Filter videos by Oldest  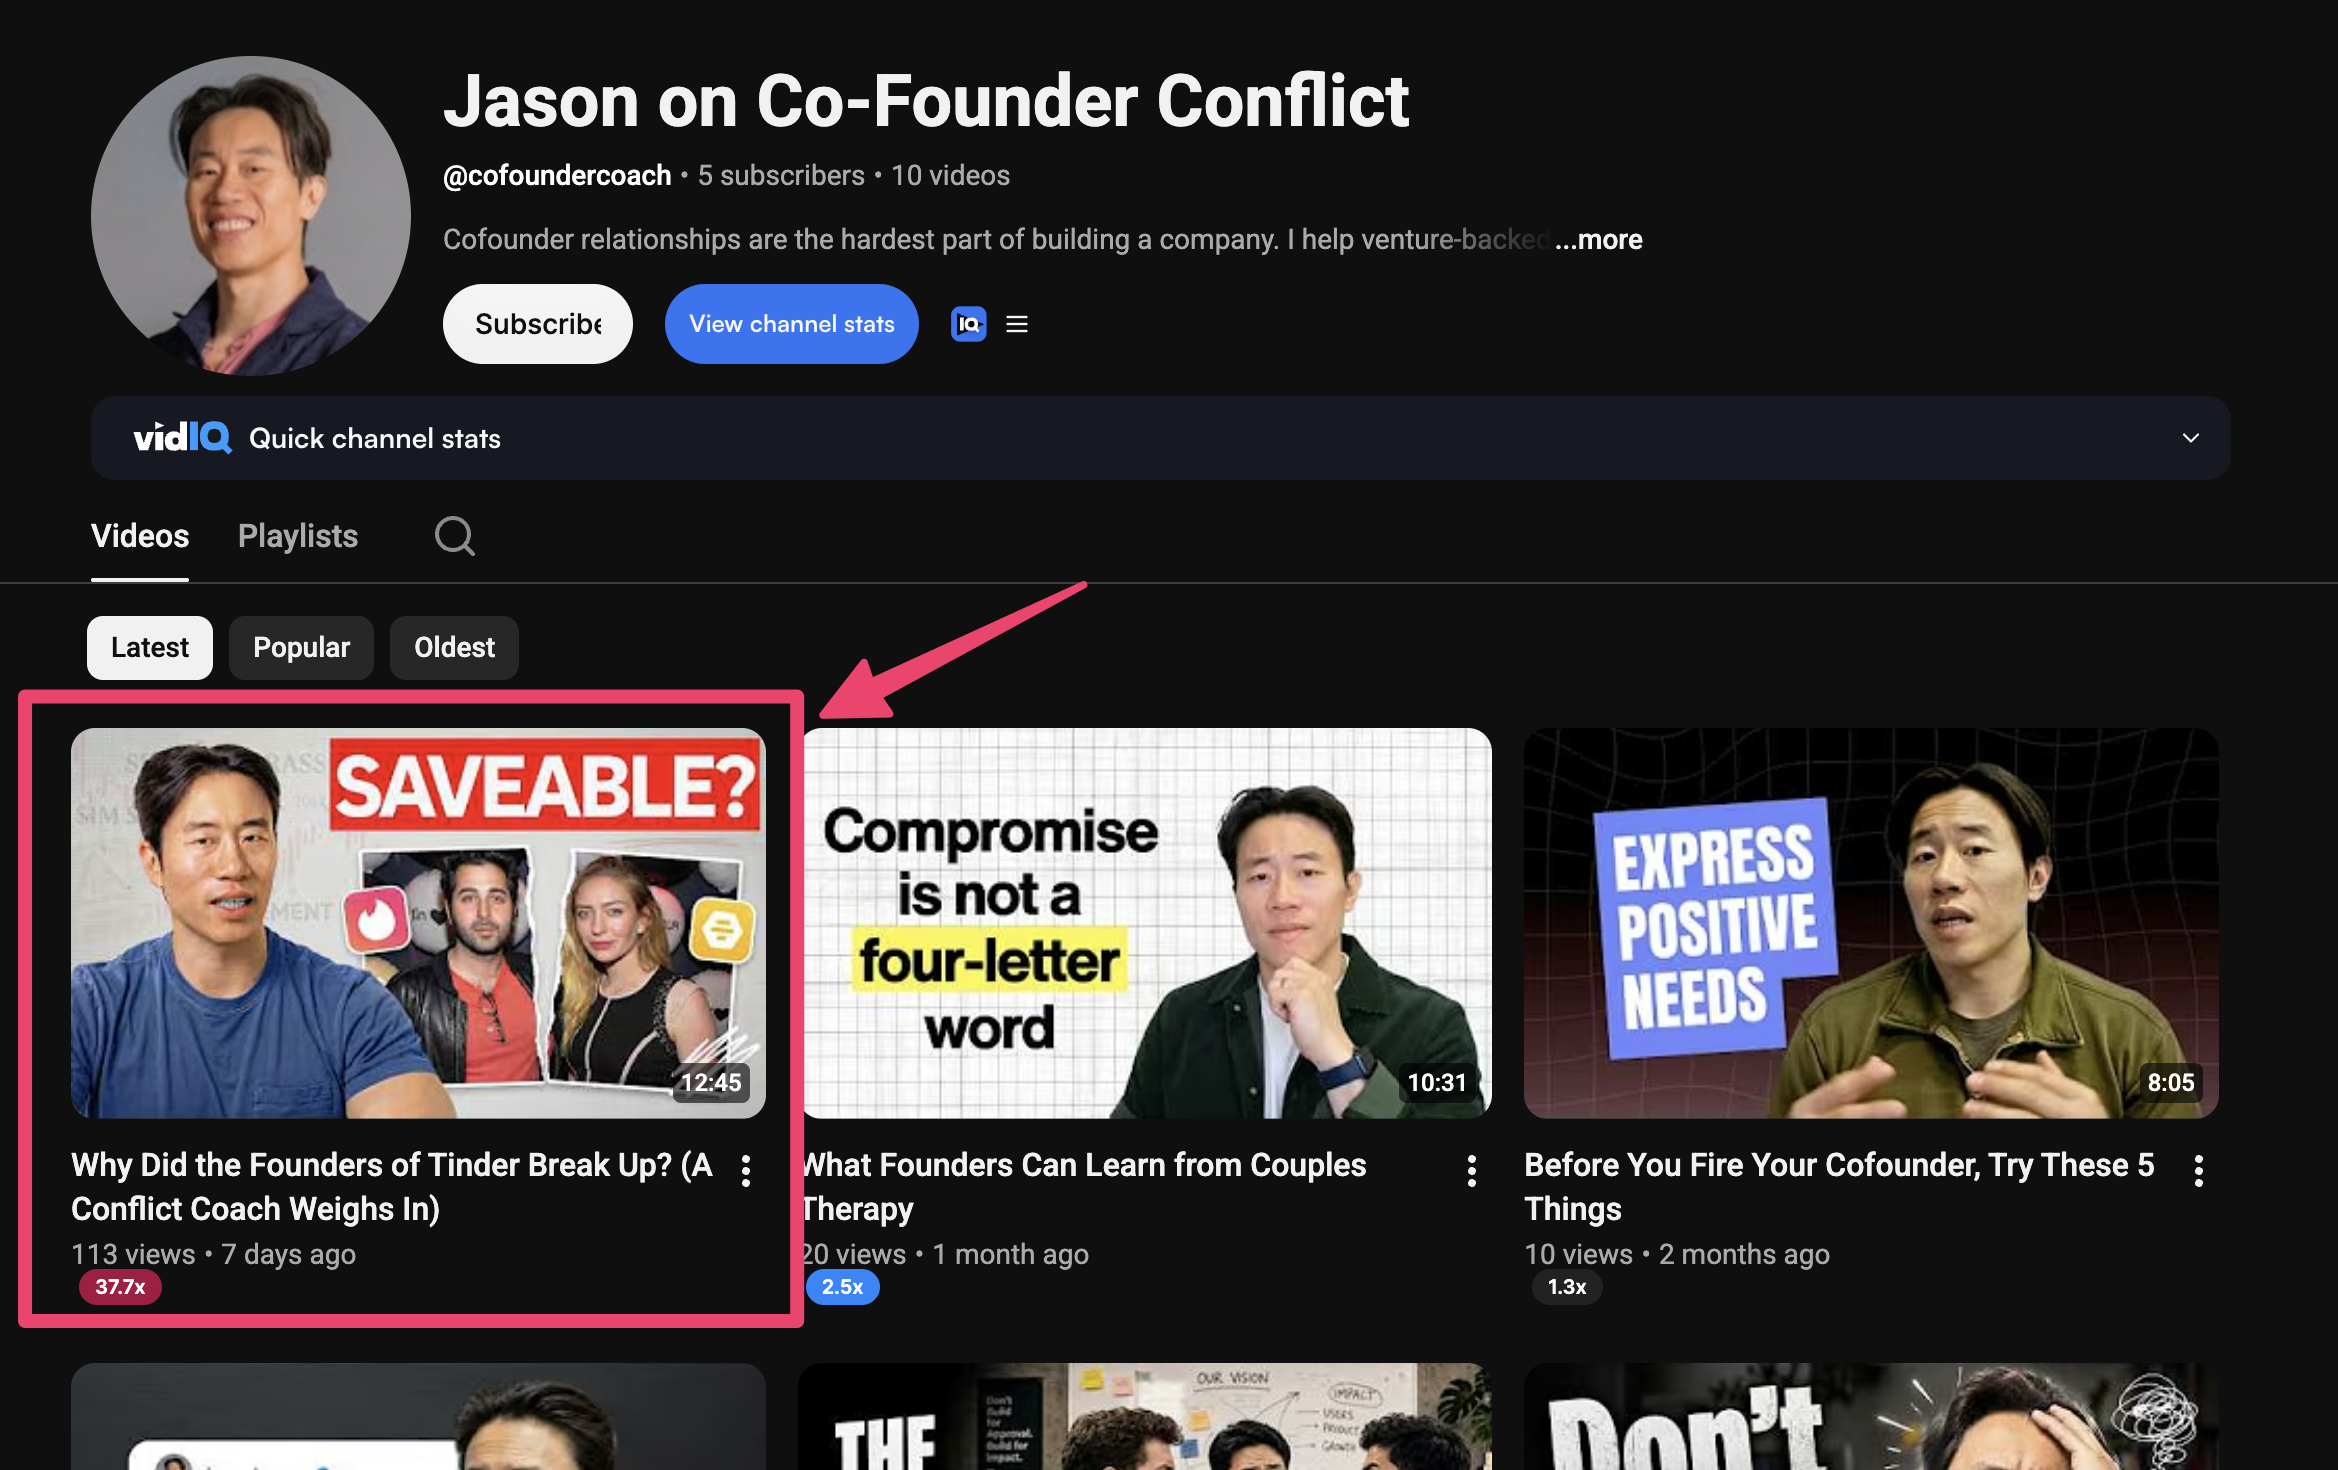[455, 648]
